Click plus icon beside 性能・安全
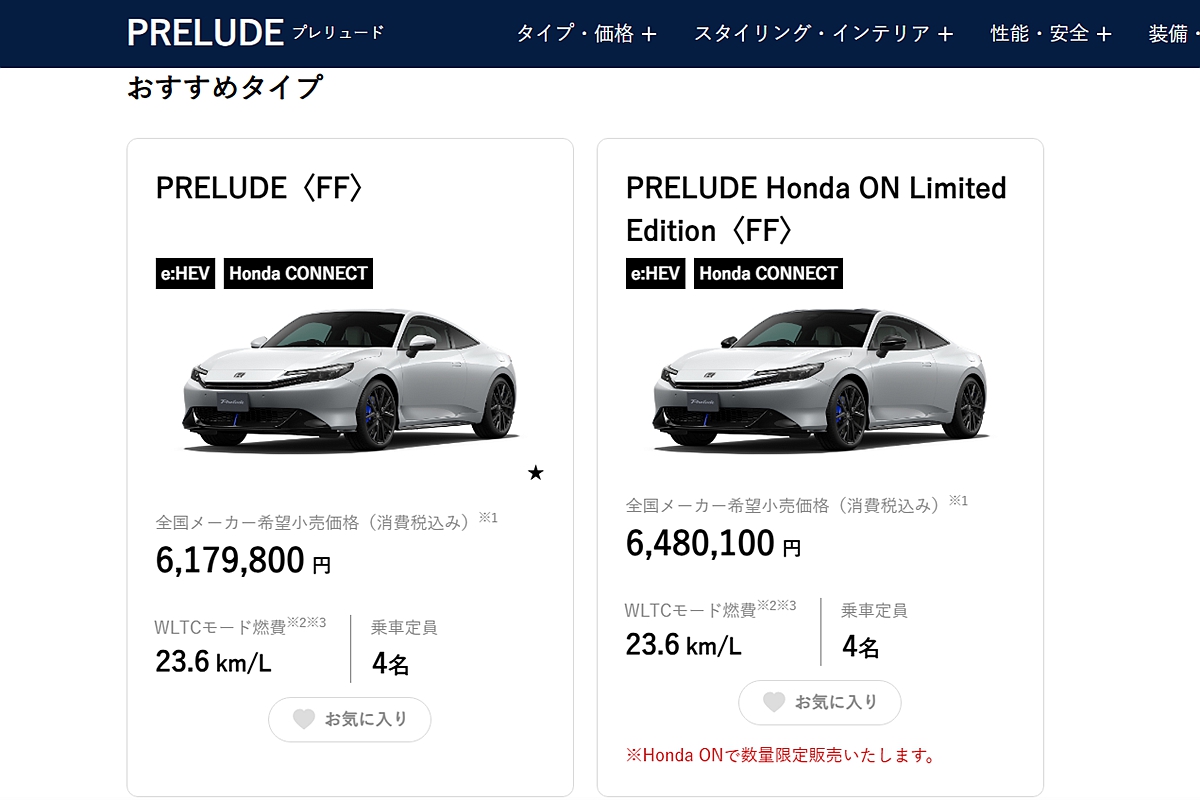 pyautogui.click(x=1104, y=35)
